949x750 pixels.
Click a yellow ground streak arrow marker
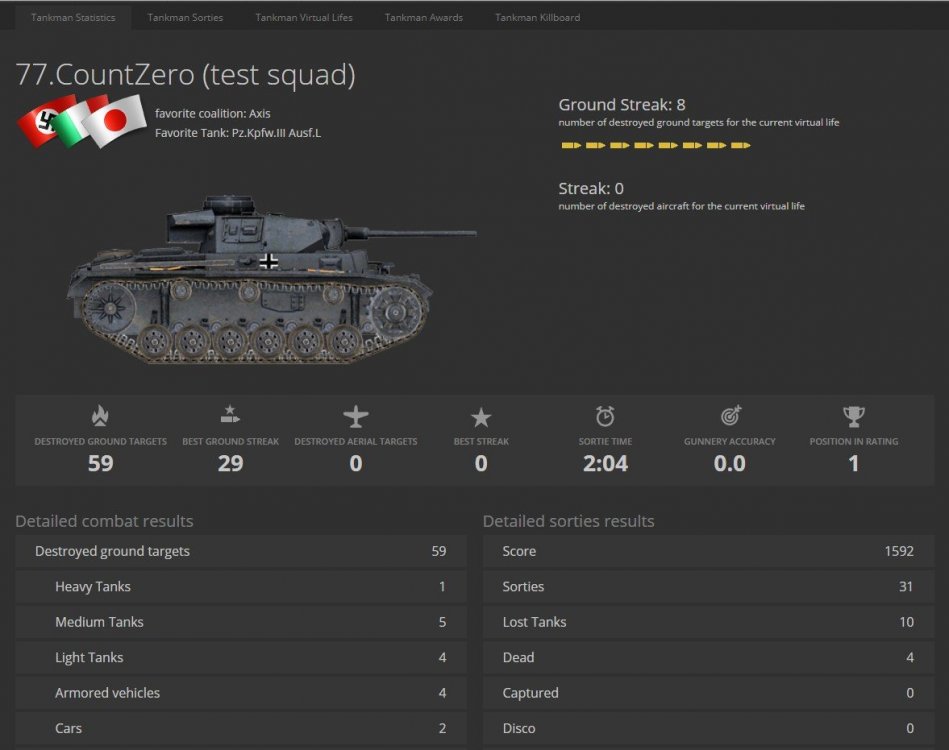(x=572, y=145)
